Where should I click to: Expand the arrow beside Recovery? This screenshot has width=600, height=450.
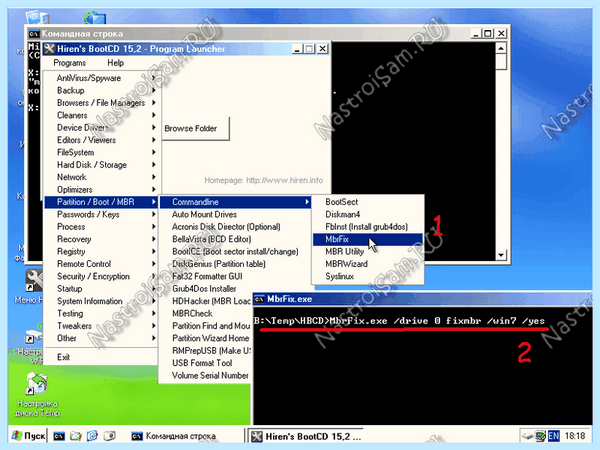point(153,239)
